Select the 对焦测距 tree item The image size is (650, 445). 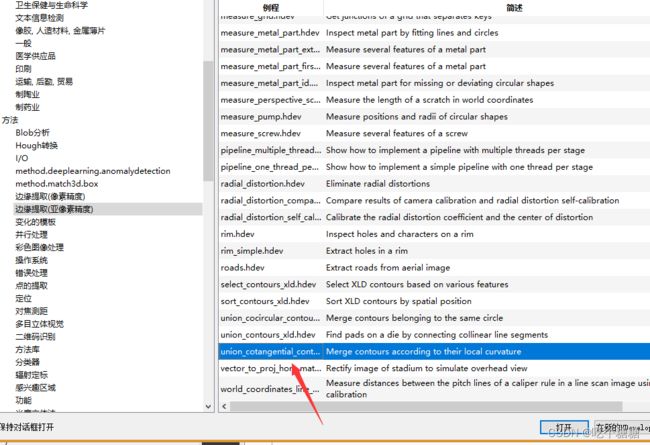point(32,311)
